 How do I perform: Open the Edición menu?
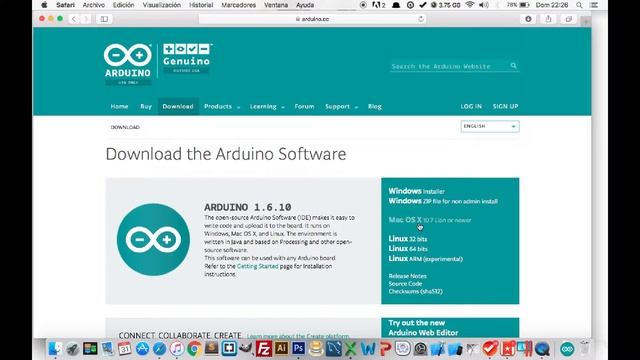pos(123,5)
